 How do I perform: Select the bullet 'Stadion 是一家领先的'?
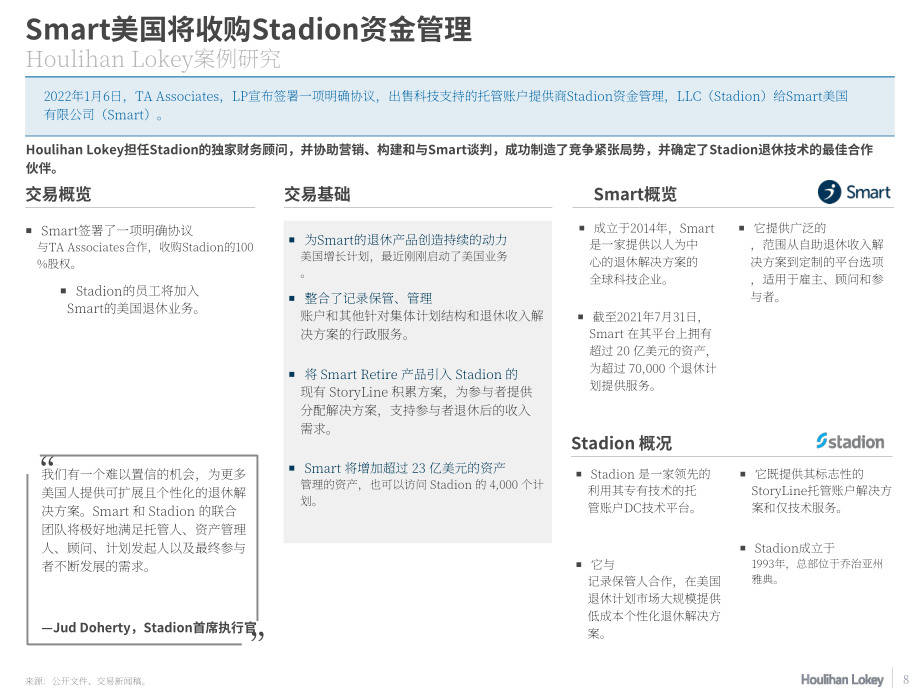point(650,473)
